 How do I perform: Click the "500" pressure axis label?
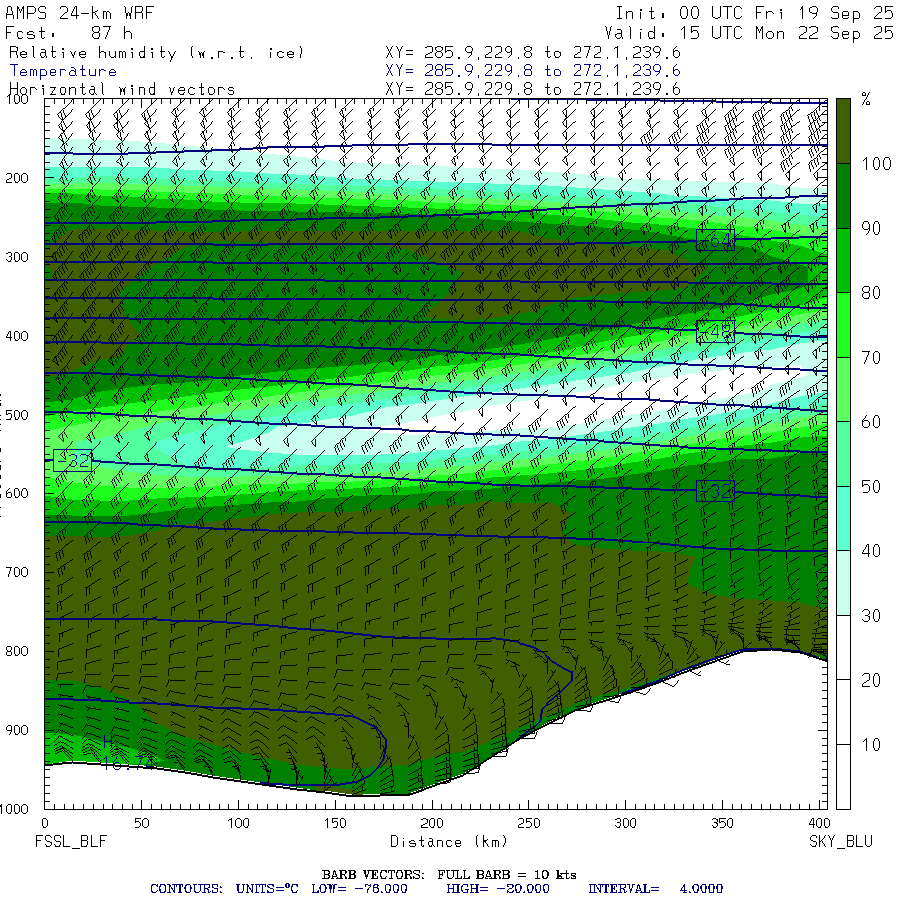click(17, 415)
